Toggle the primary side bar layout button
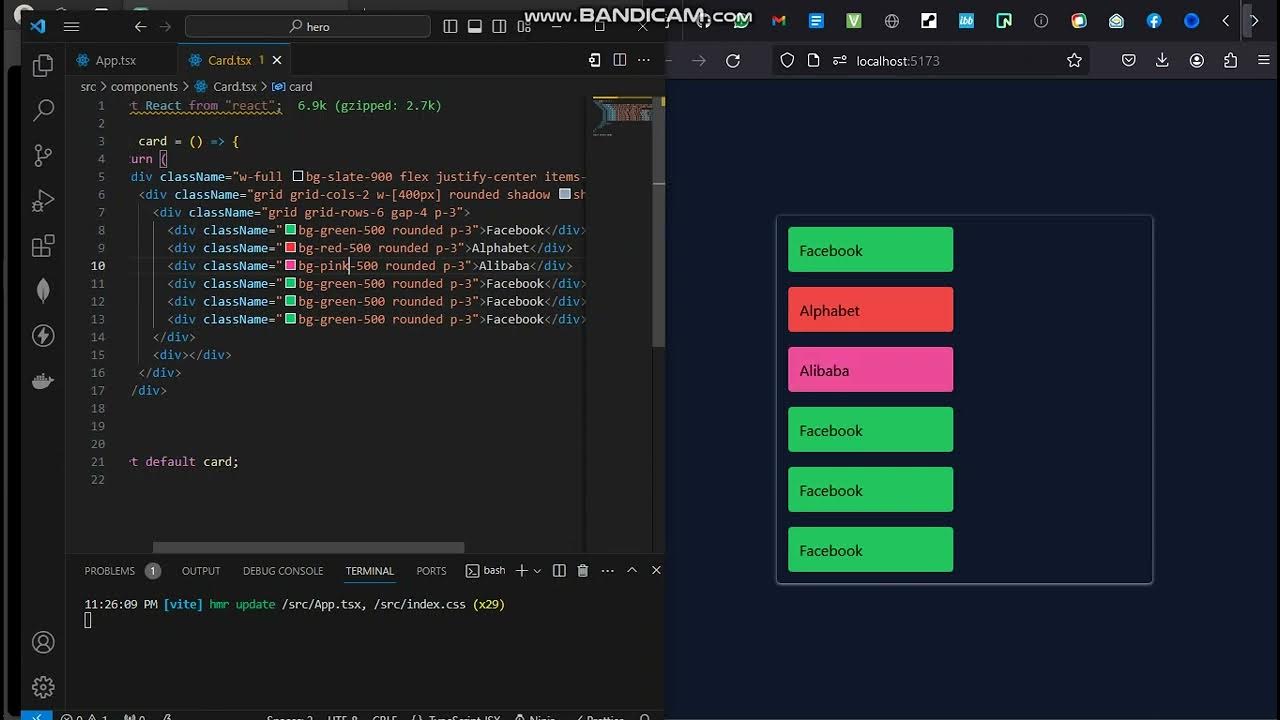Image resolution: width=1280 pixels, height=720 pixels. click(451, 27)
